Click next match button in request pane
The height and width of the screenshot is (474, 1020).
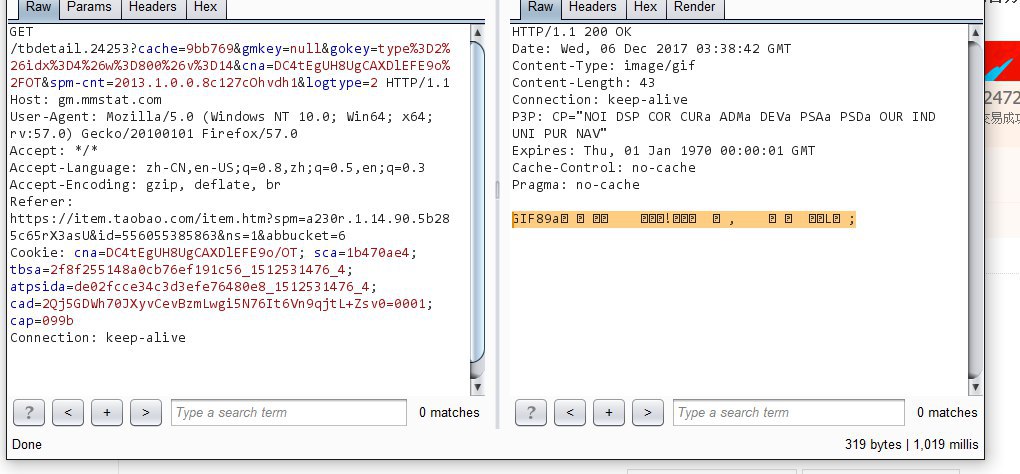146,412
